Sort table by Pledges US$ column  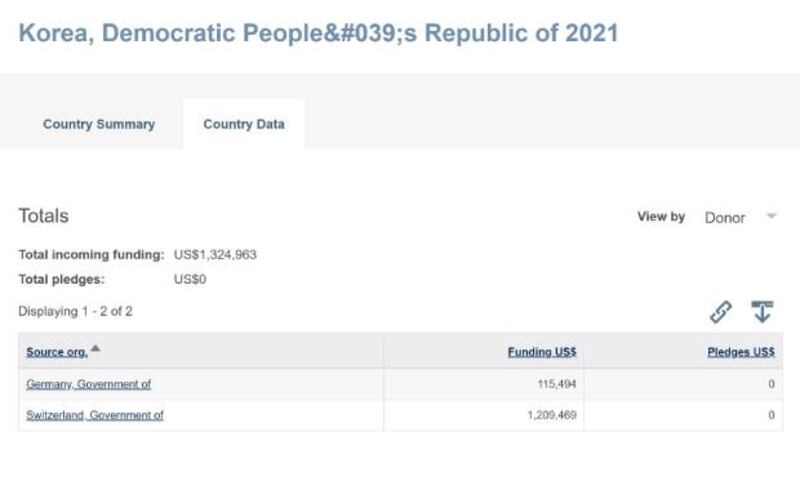click(x=741, y=352)
